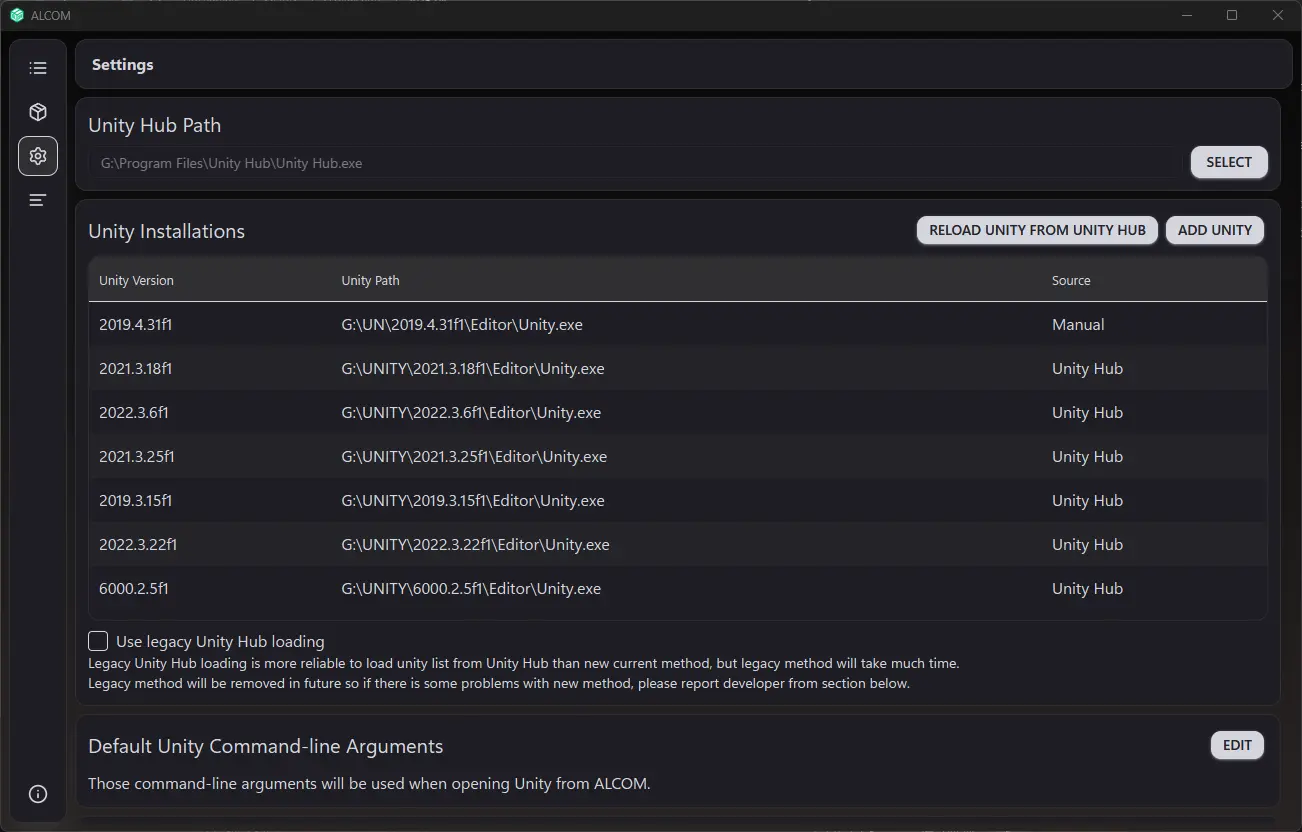1302x832 pixels.
Task: Click the Unity Version column header
Action: (136, 281)
